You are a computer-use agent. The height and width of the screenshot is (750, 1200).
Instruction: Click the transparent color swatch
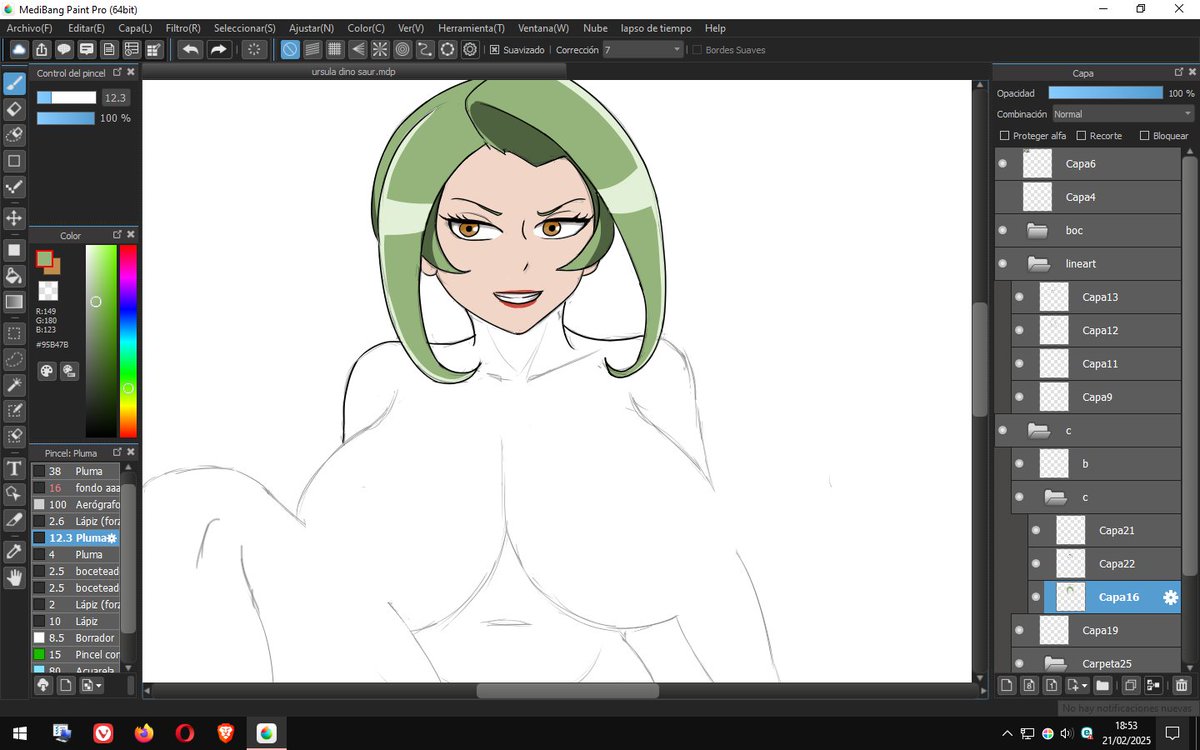[x=47, y=290]
